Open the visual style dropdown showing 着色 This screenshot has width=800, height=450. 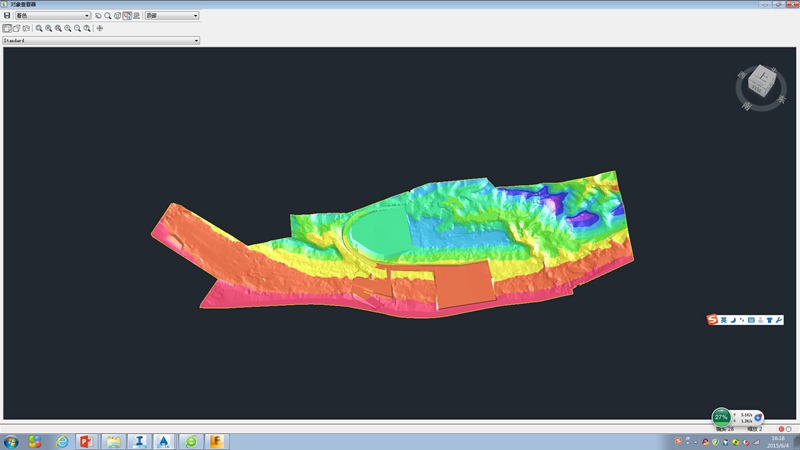[52, 16]
